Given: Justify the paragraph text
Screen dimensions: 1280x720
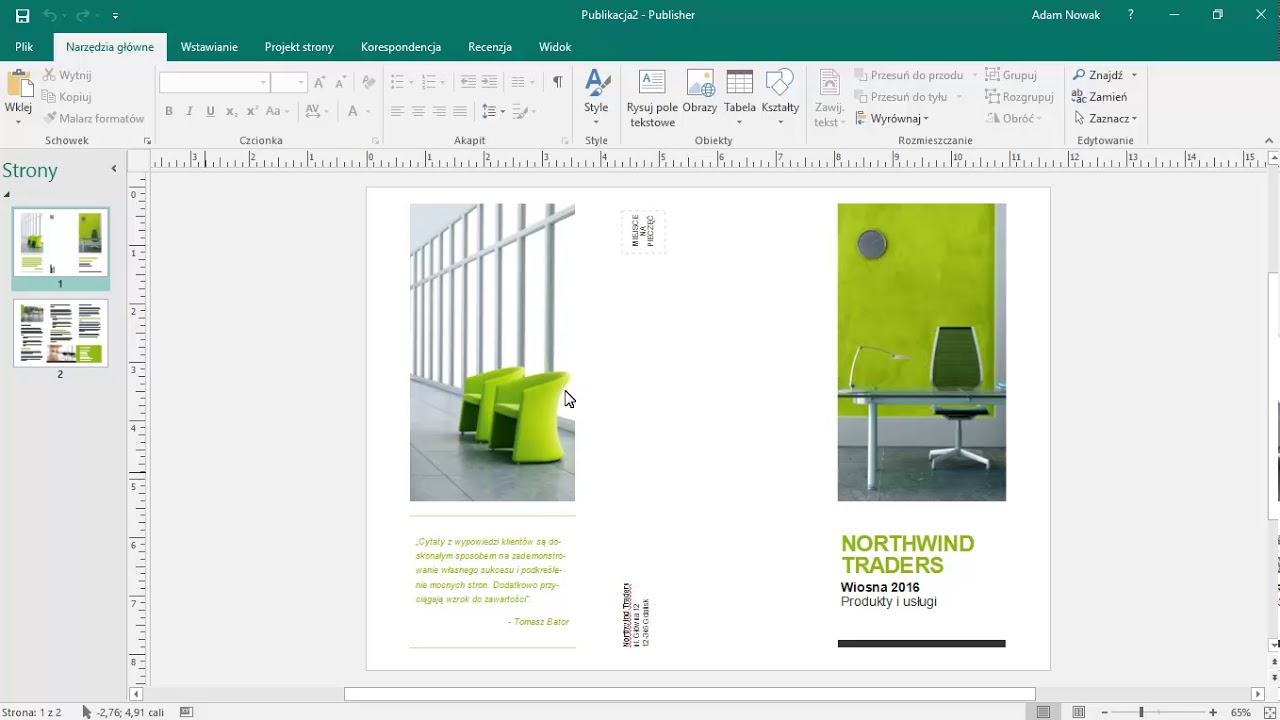Looking at the screenshot, I should [460, 111].
